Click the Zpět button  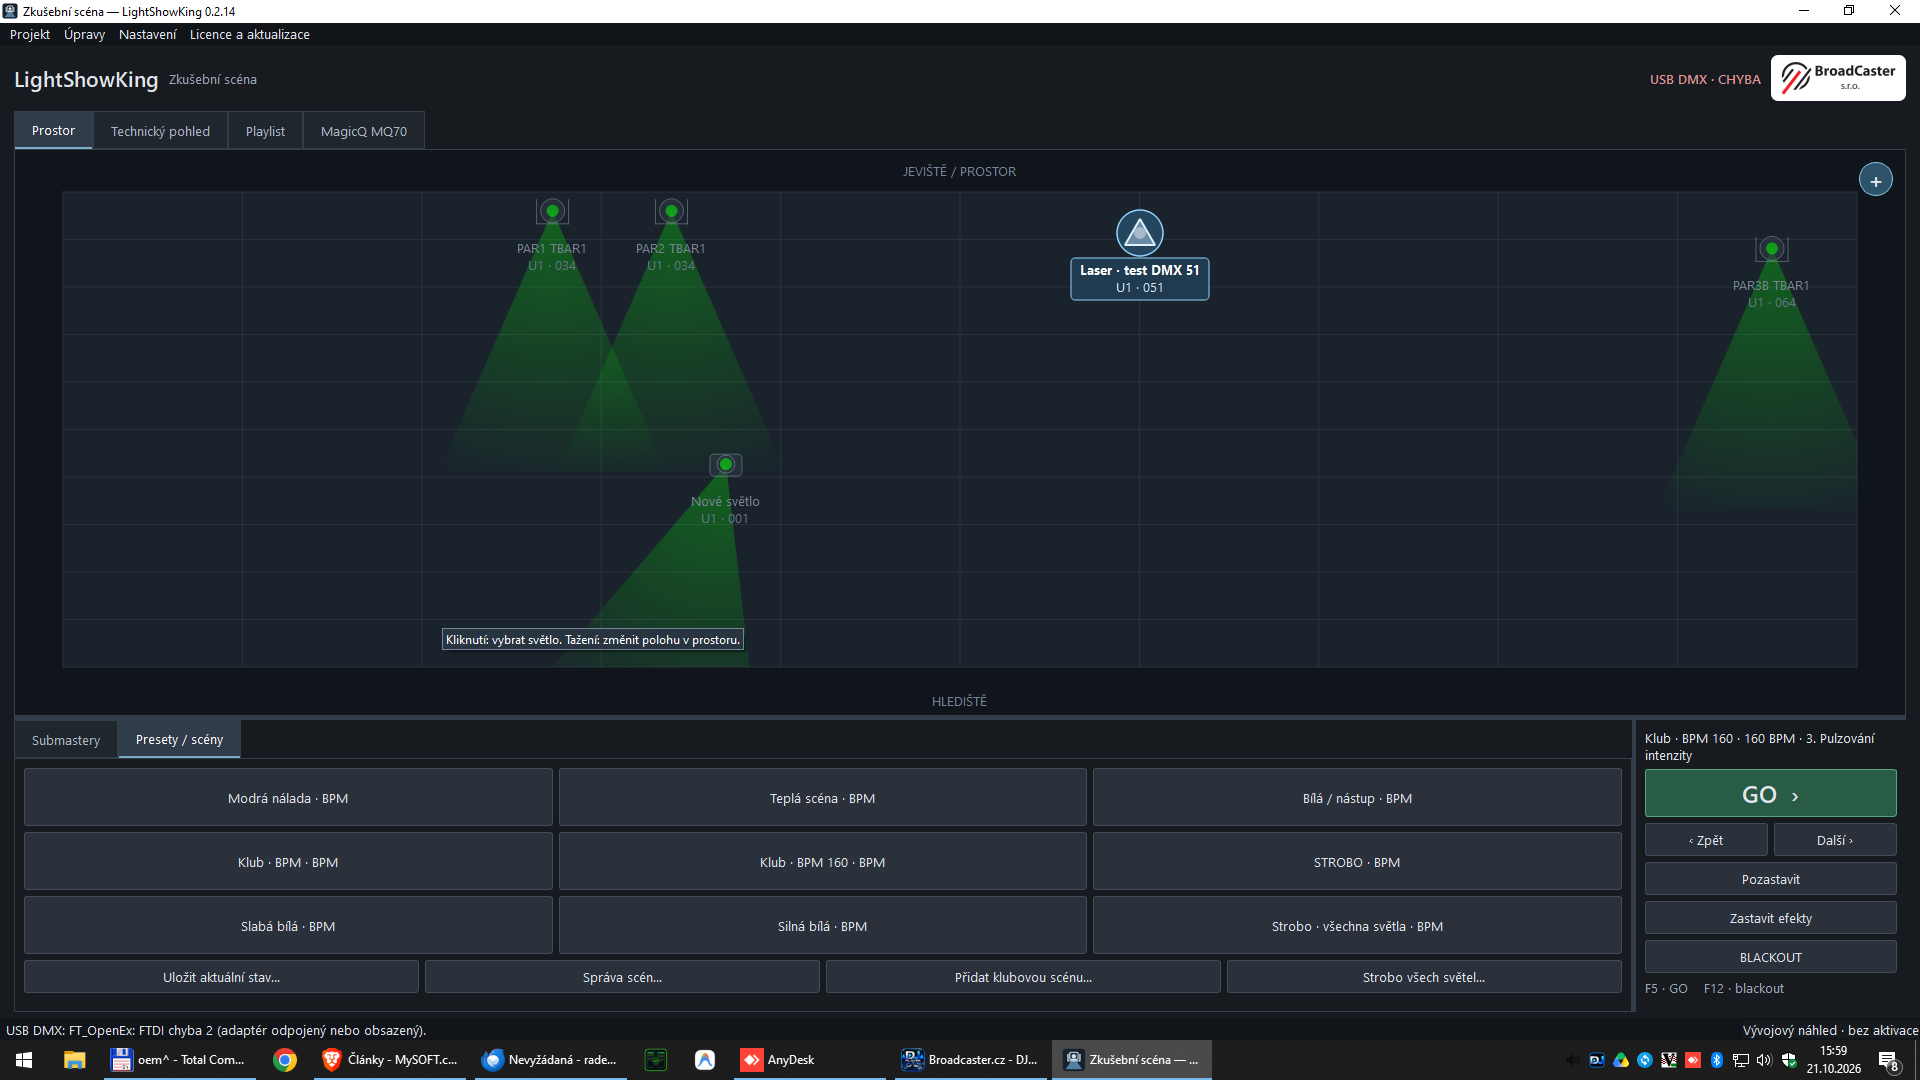tap(1706, 840)
